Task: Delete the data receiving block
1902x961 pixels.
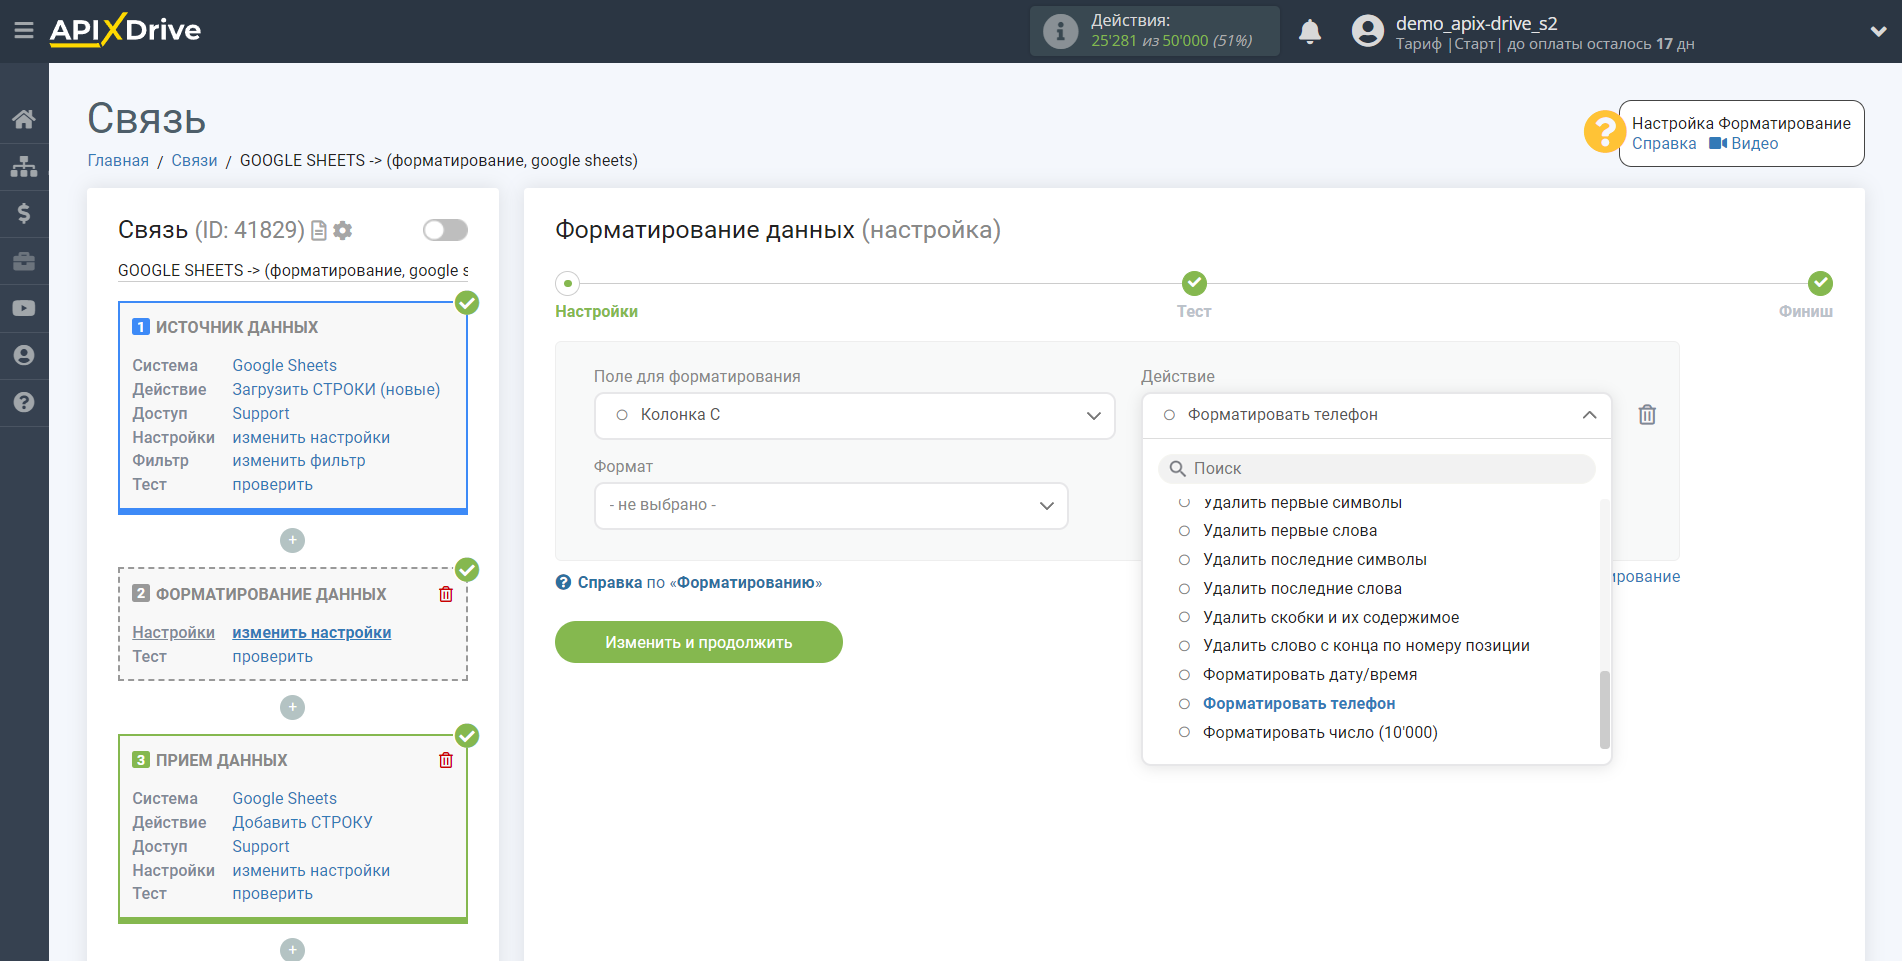Action: point(446,760)
